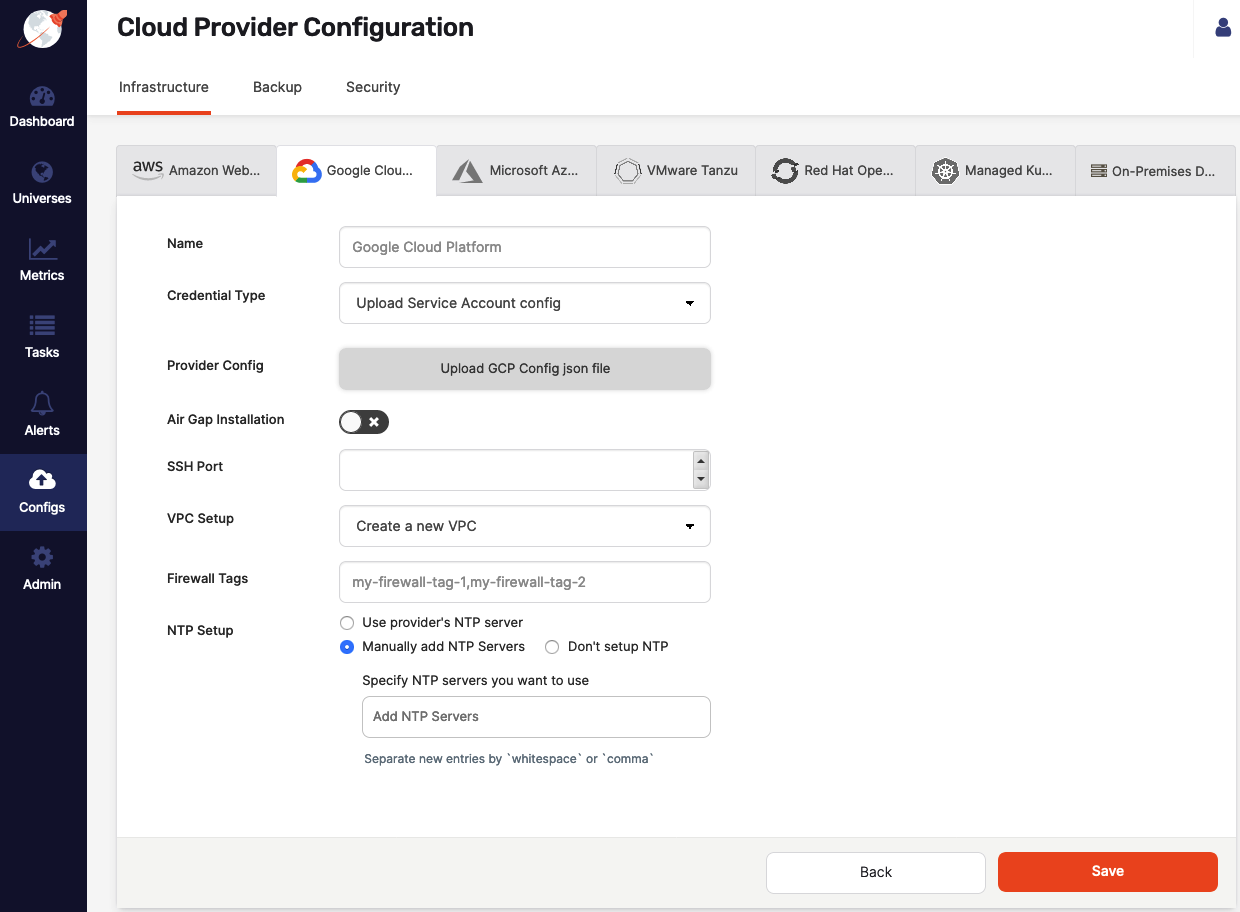This screenshot has height=912, width=1240.
Task: Click the Admin gear icon
Action: (42, 557)
